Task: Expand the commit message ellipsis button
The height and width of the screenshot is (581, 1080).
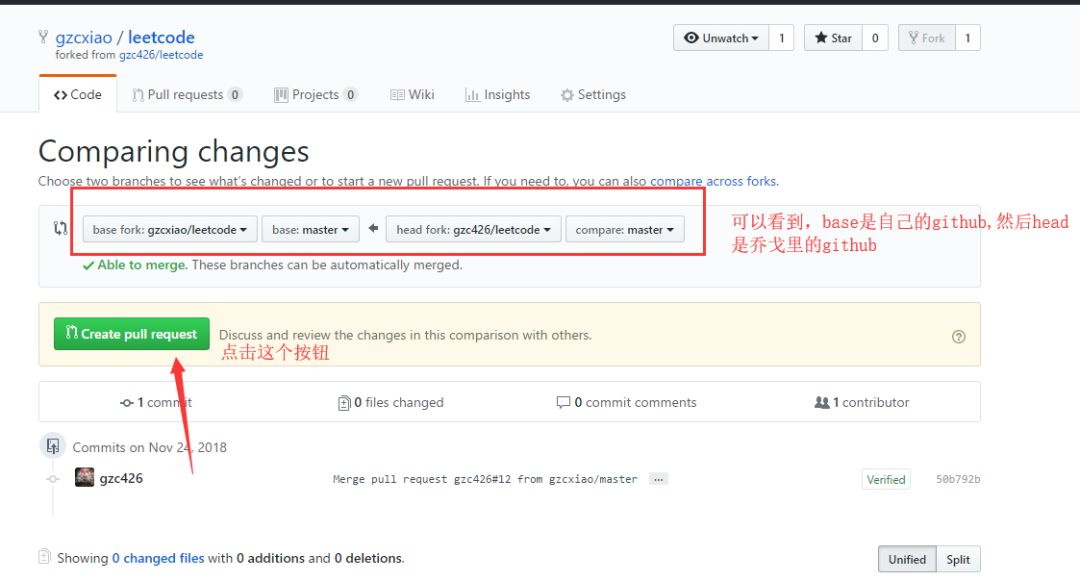Action: [x=658, y=479]
